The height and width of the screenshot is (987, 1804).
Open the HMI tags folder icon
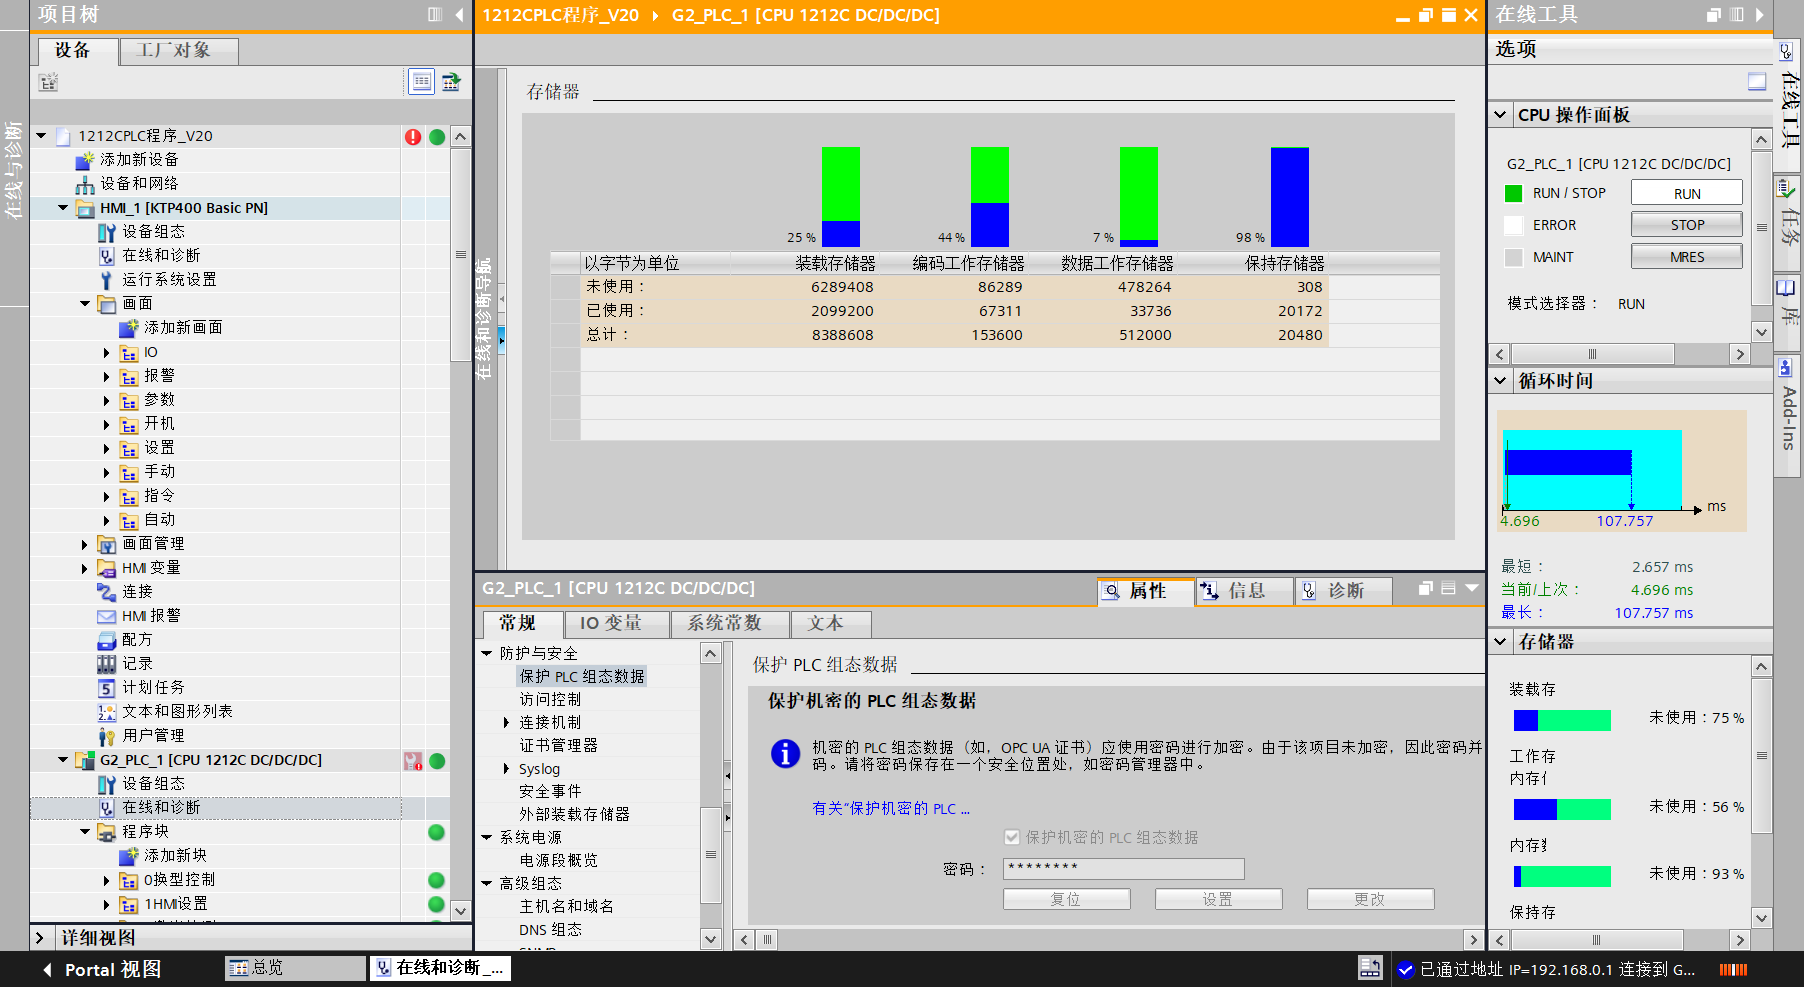click(107, 568)
